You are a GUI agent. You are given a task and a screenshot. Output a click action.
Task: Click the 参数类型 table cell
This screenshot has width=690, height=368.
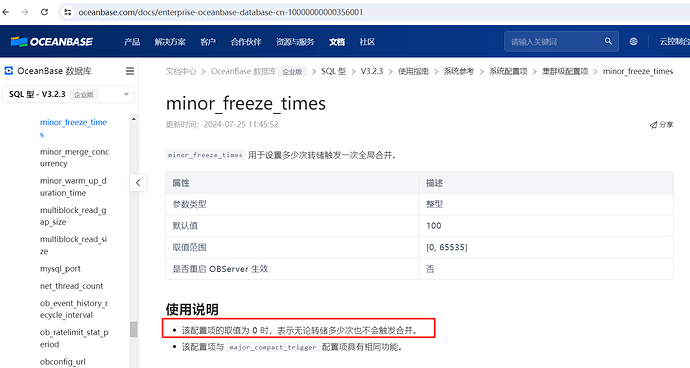click(x=293, y=204)
